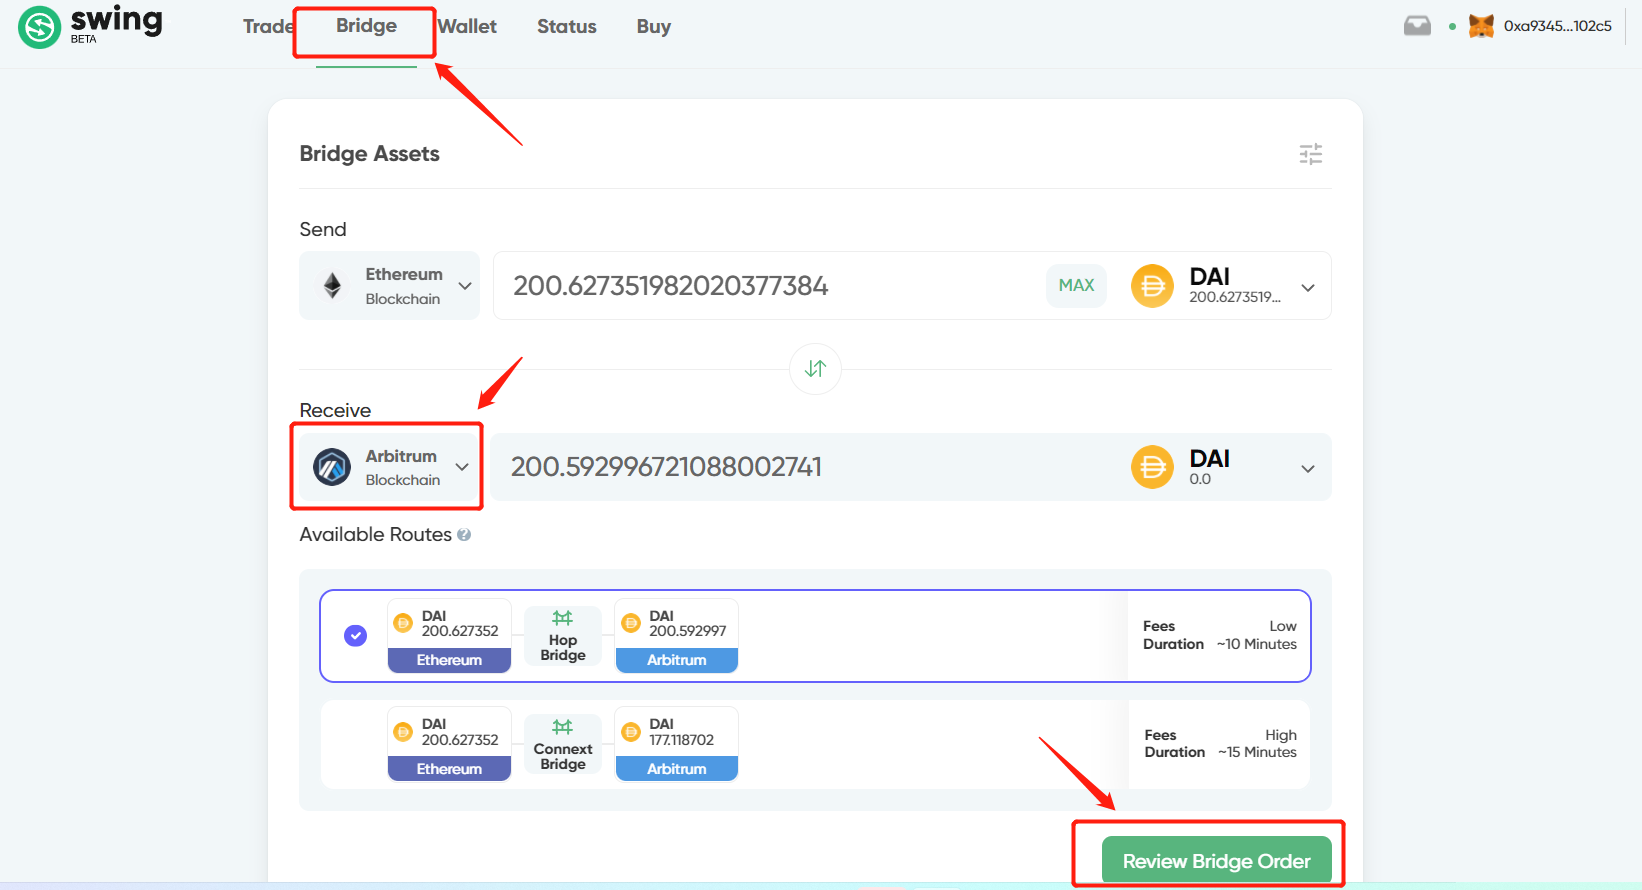Viewport: 1642px width, 890px height.
Task: Click the MAX button
Action: pyautogui.click(x=1076, y=286)
